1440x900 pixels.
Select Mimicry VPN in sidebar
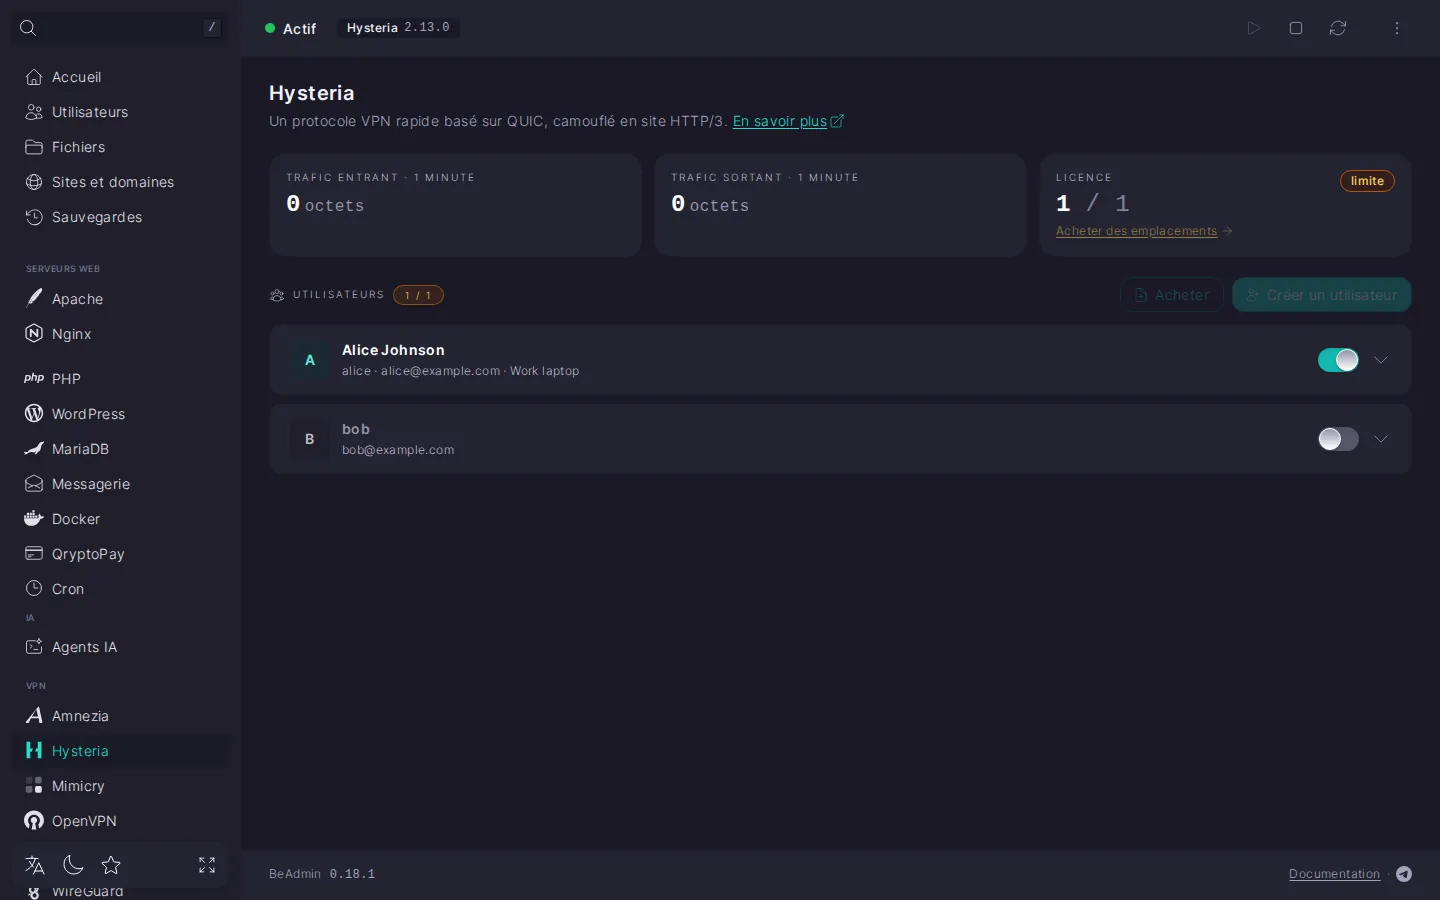click(120, 786)
